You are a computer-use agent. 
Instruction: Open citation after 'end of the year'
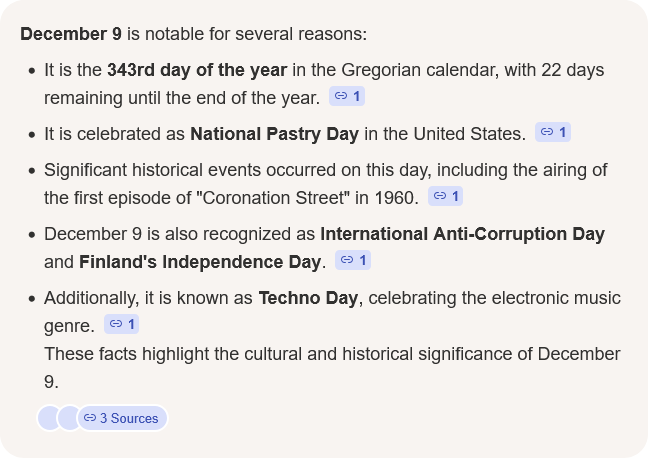click(x=347, y=96)
